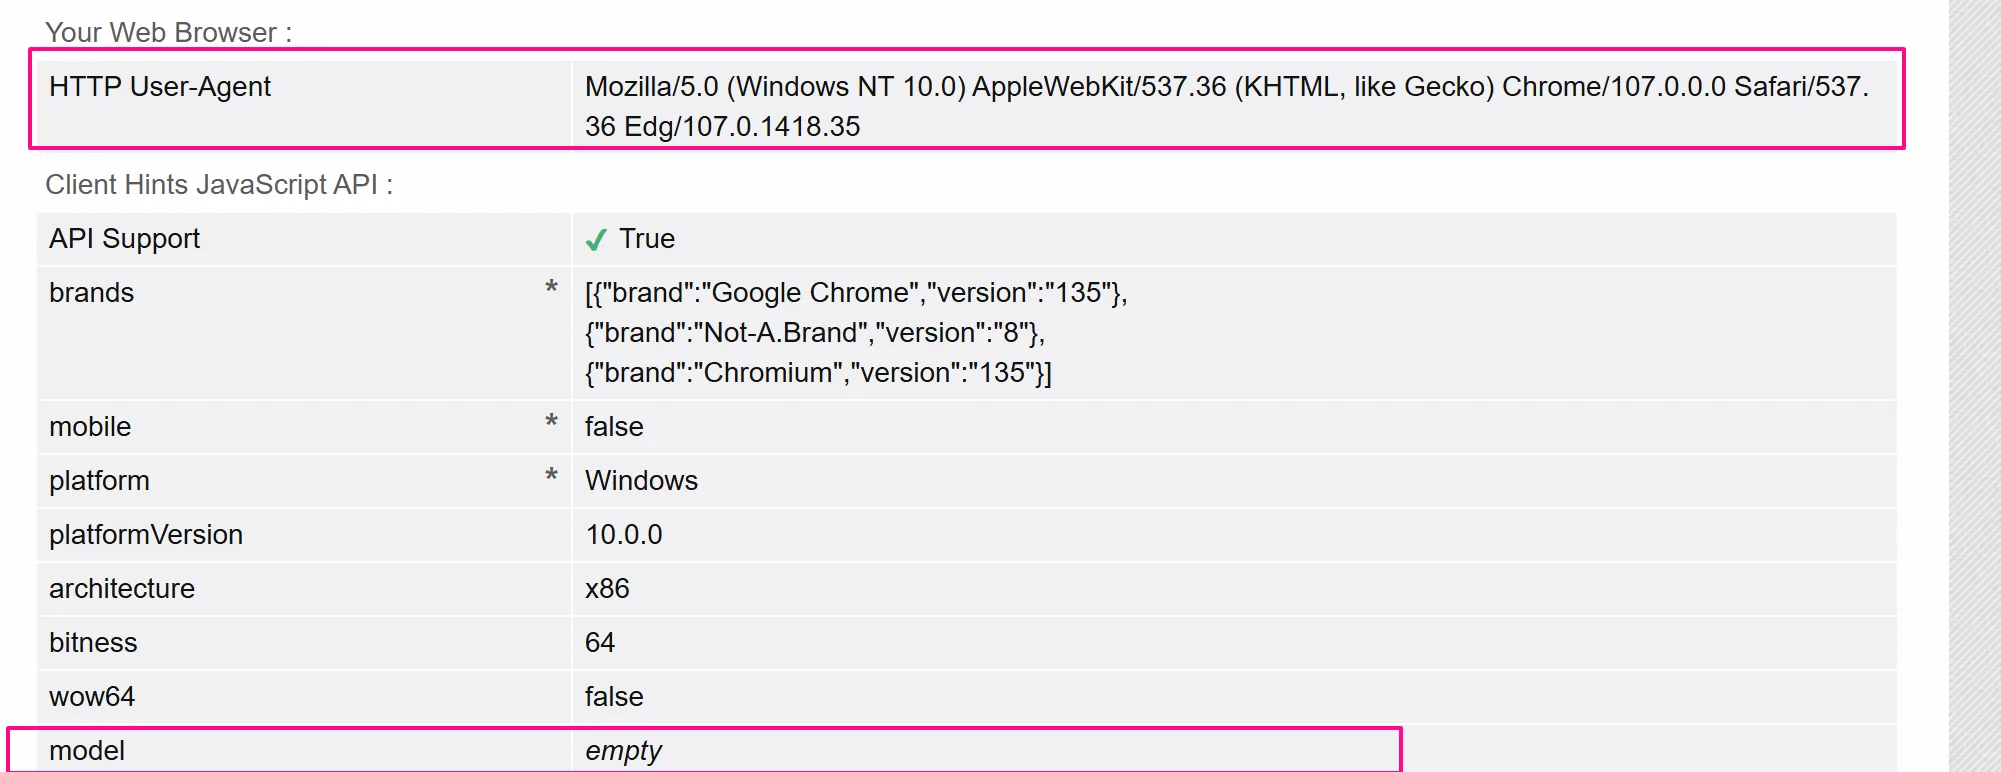Click the brands JSON value text
2001x772 pixels.
click(x=855, y=333)
